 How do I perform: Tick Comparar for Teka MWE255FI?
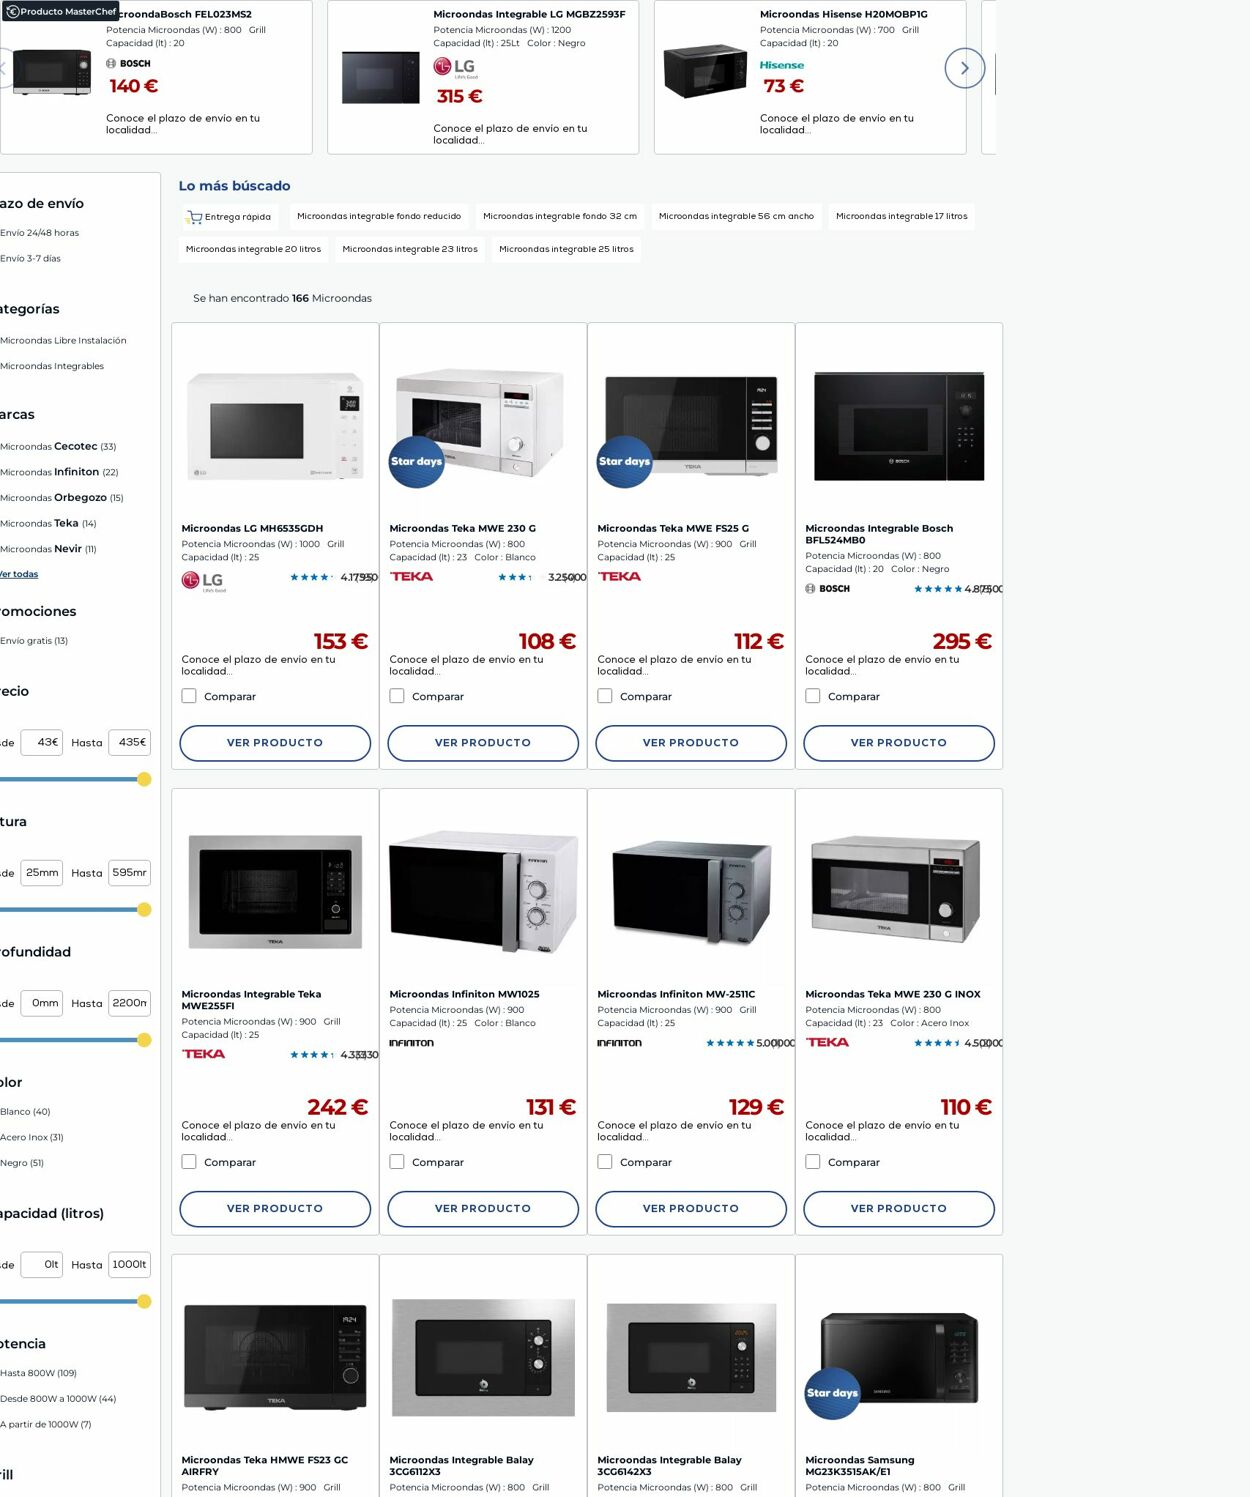coord(189,1162)
